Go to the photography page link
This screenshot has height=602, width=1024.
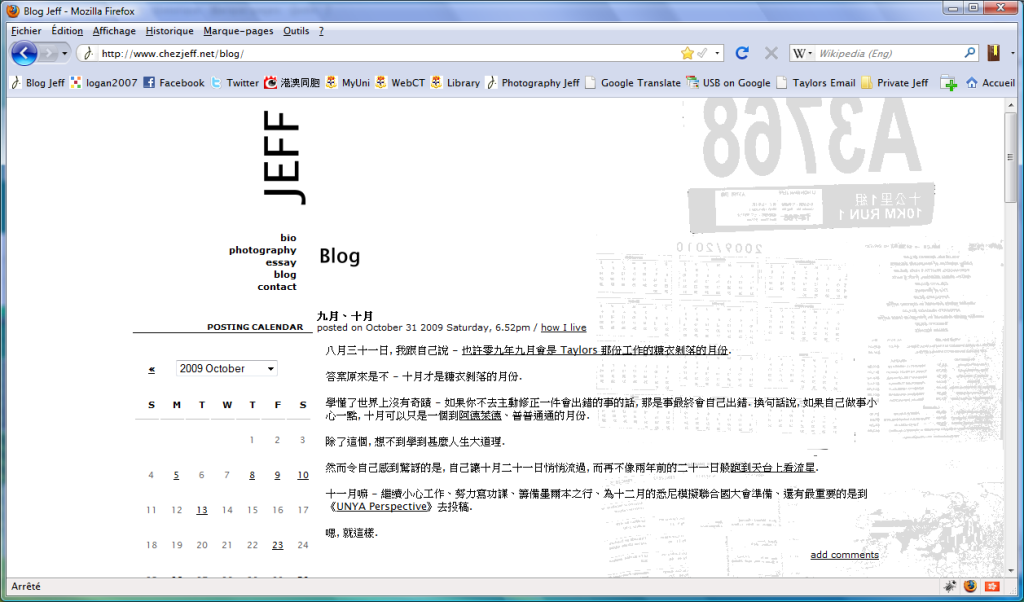[262, 250]
